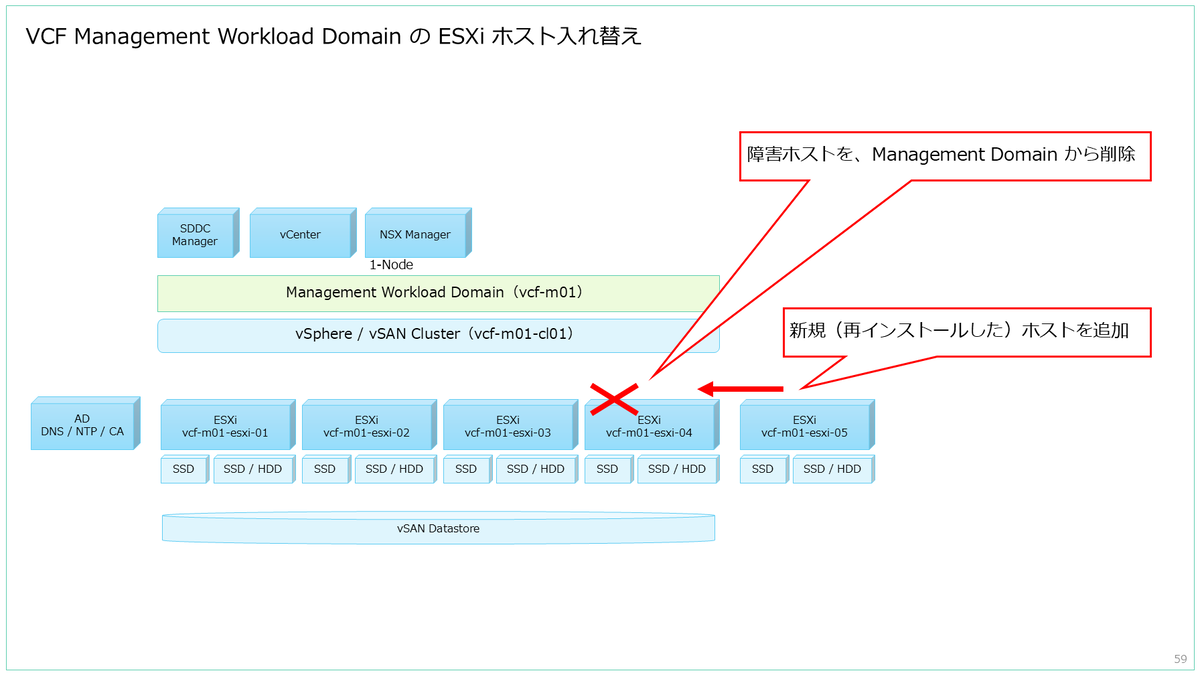Click the SSD / HDD box under vcf-m01-esxi-04
The image size is (1200, 675).
point(678,469)
